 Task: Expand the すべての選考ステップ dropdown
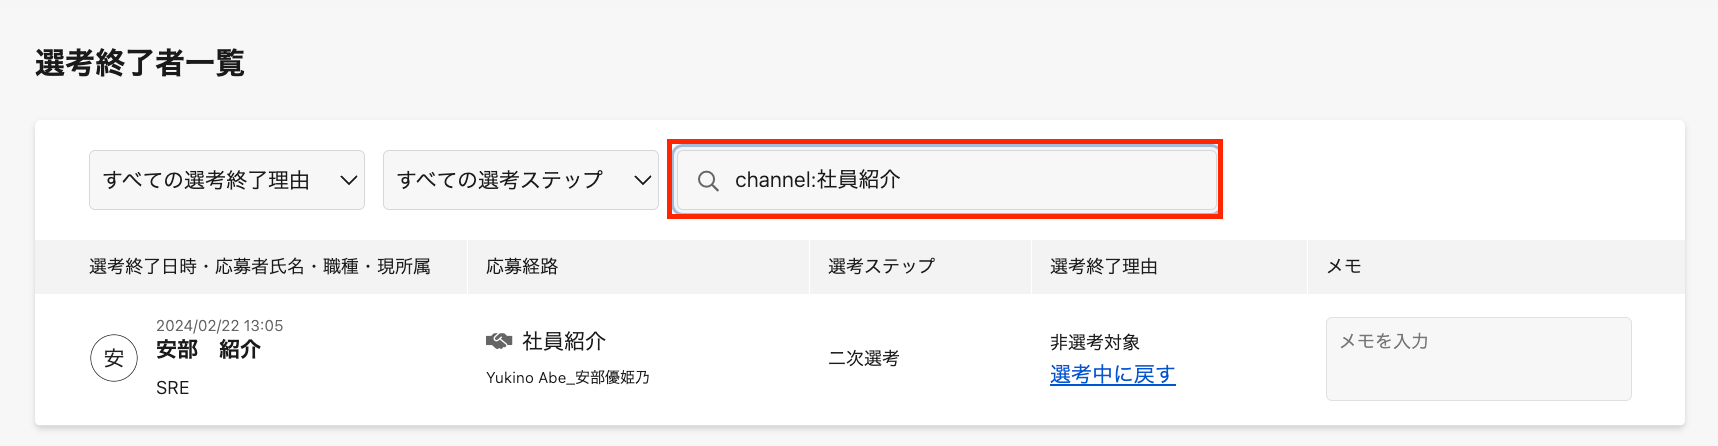pos(520,180)
